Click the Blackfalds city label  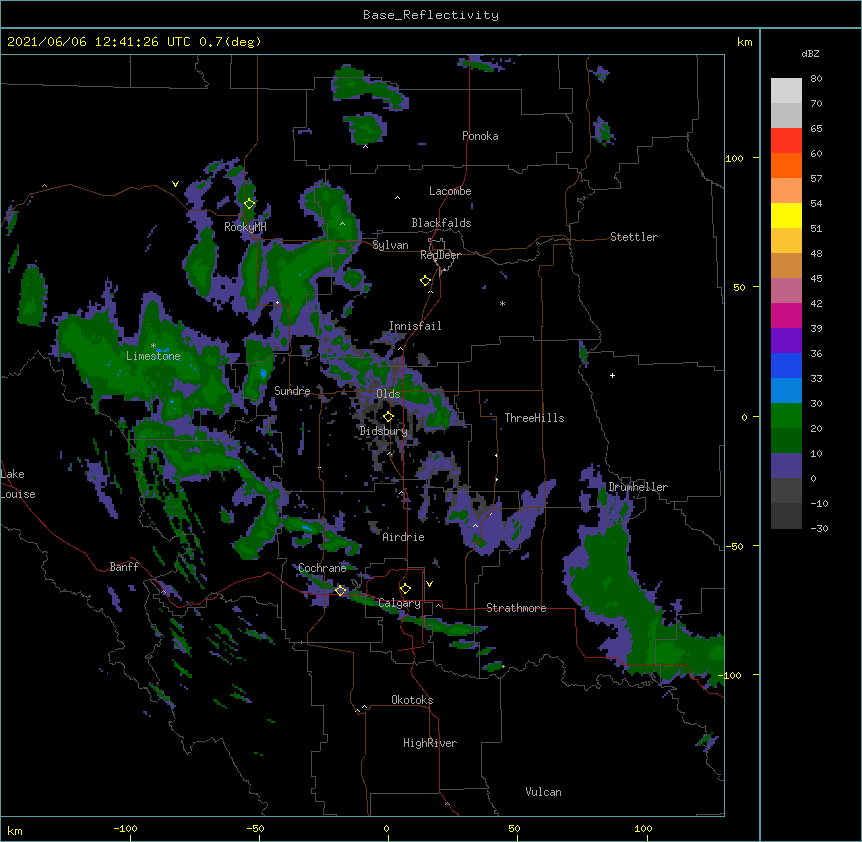click(441, 223)
